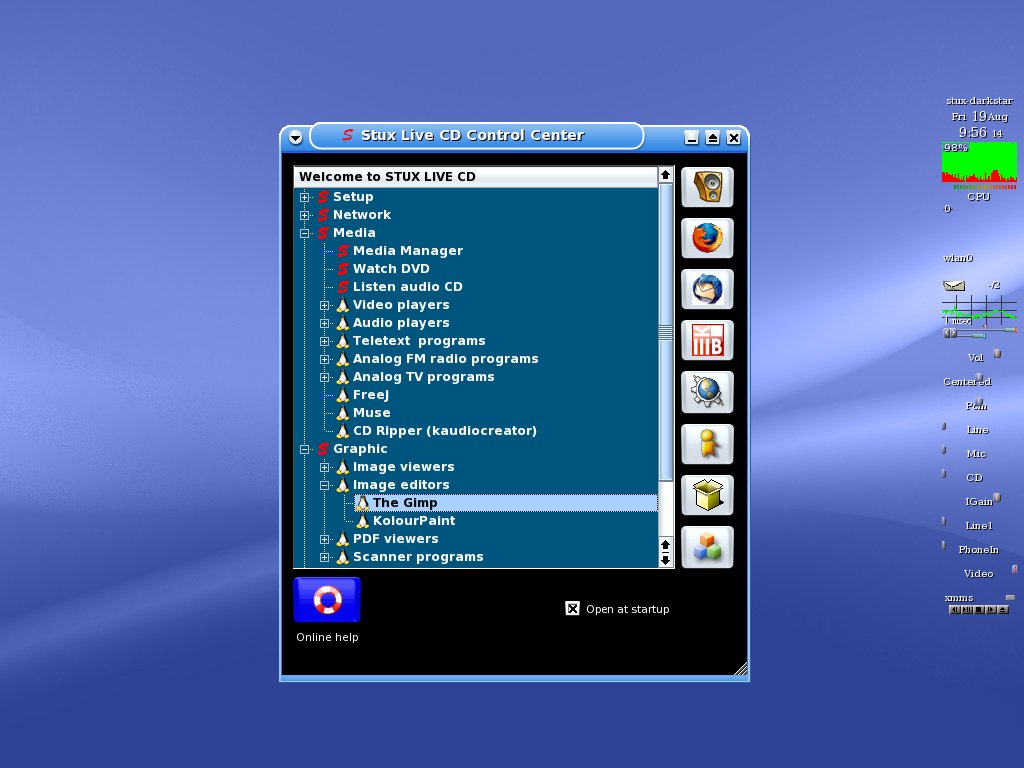Expand the Audio players node

pos(325,323)
